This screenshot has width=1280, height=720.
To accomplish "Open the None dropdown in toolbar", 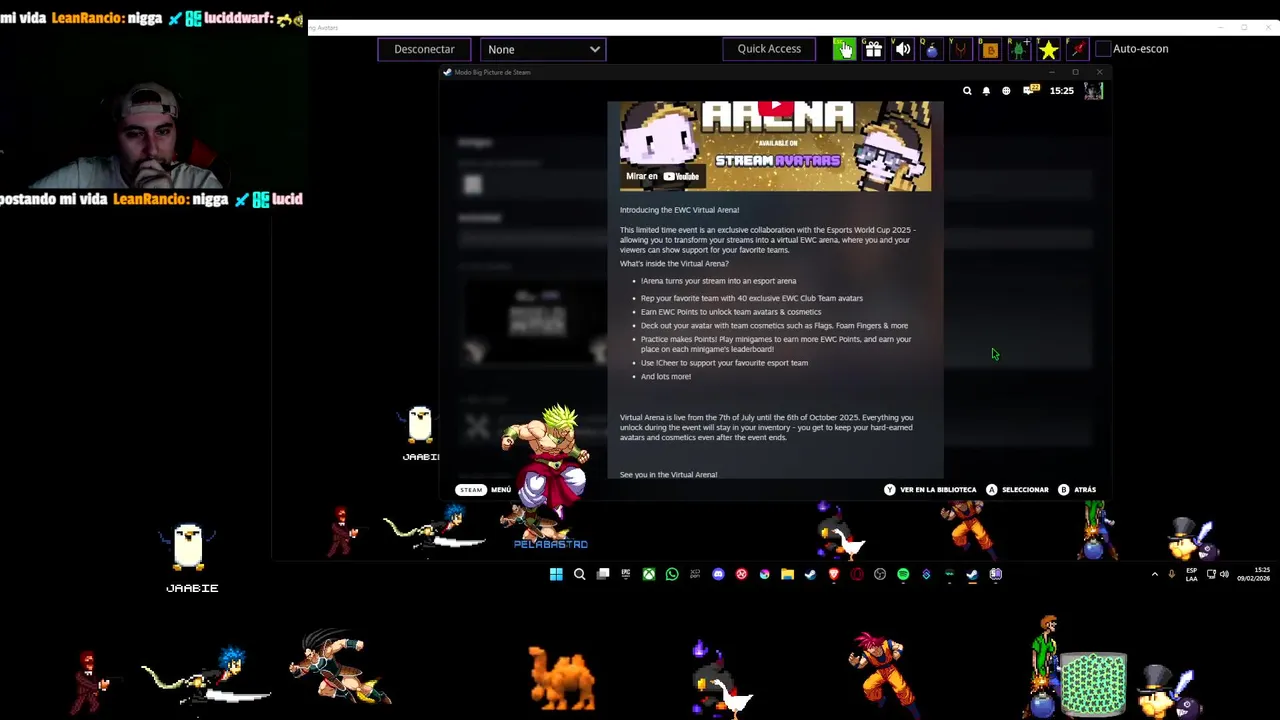I will coord(543,49).
